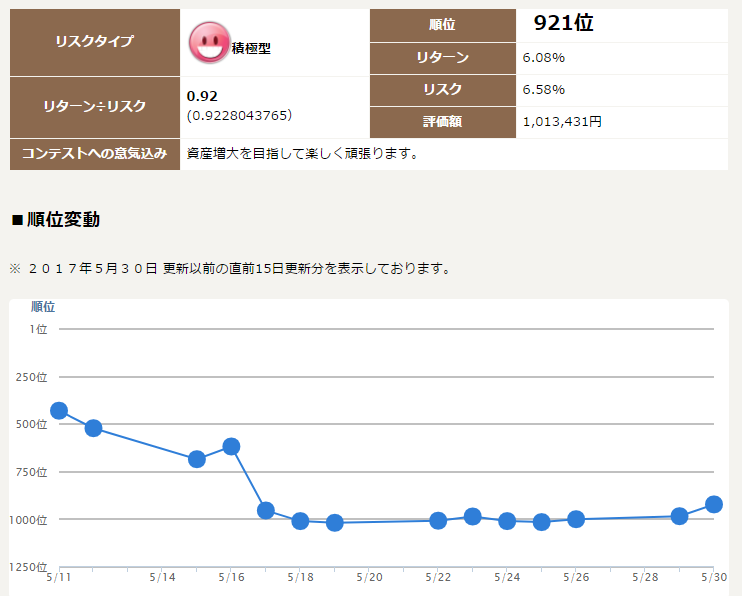Click the 5/18 data point on the chart
Viewport: 742px width, 596px height.
click(x=300, y=521)
